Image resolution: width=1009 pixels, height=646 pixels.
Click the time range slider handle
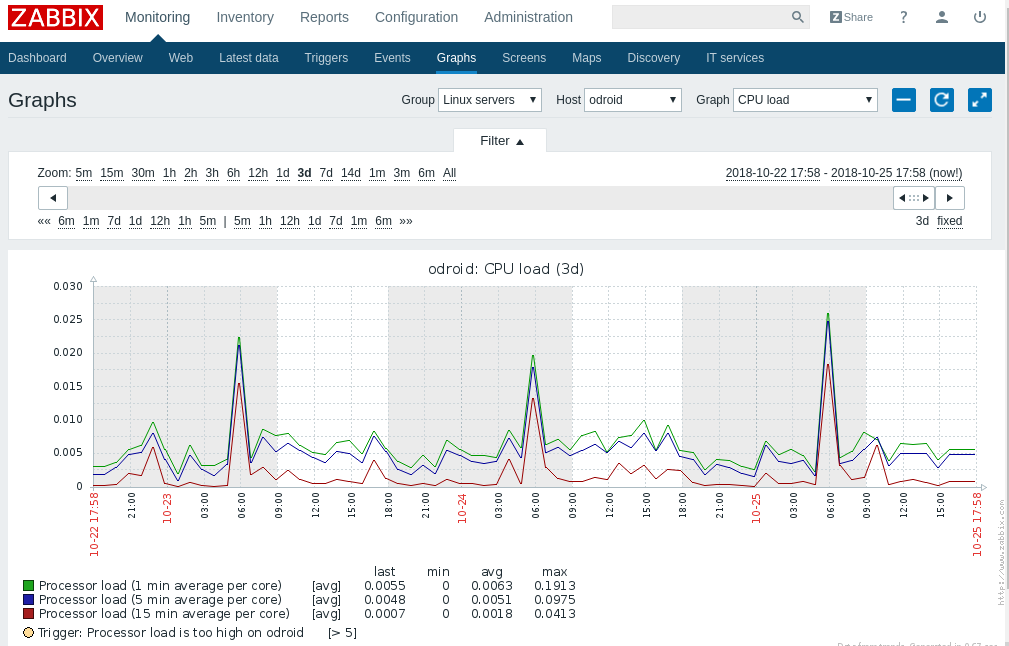pos(914,198)
